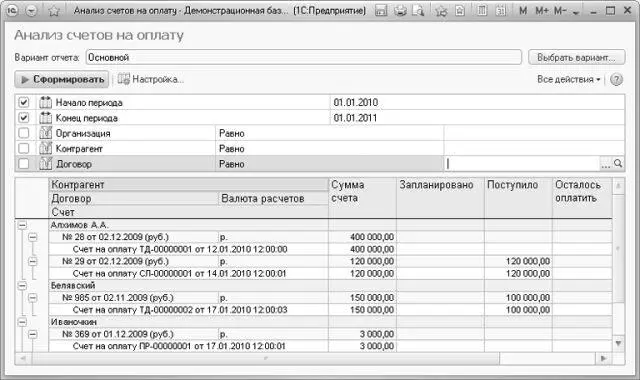
Task: Open the Все действия dropdown menu
Action: (569, 80)
